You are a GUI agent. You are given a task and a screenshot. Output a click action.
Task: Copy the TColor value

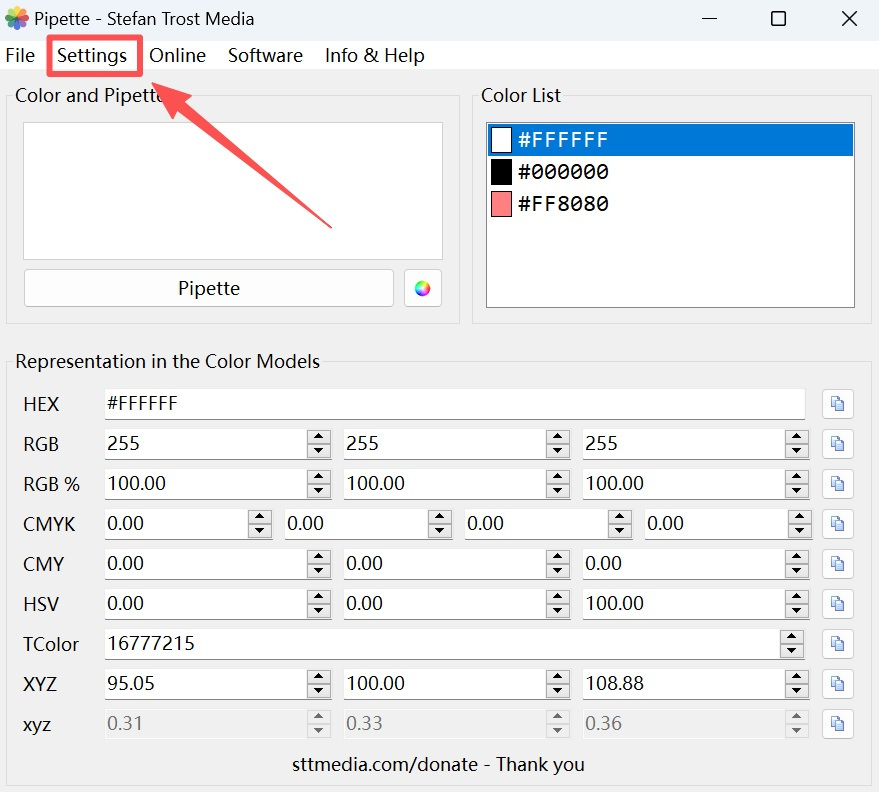coord(838,644)
